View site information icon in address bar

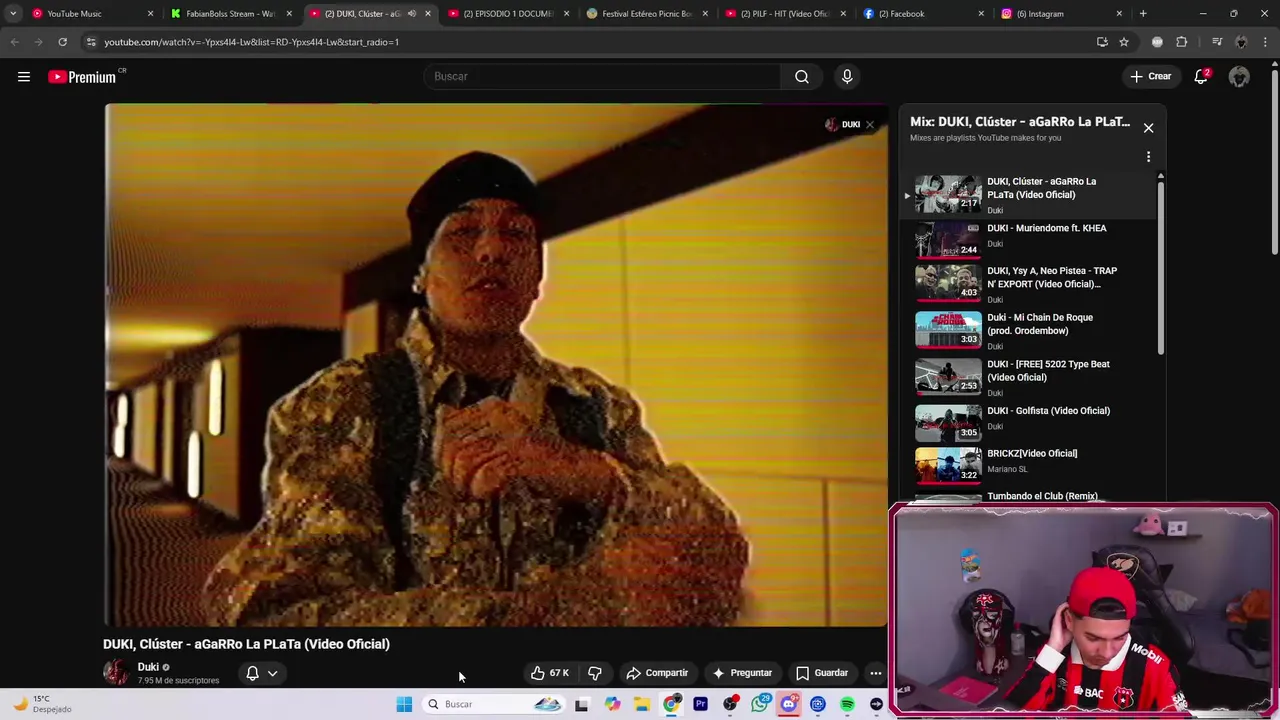click(x=91, y=42)
